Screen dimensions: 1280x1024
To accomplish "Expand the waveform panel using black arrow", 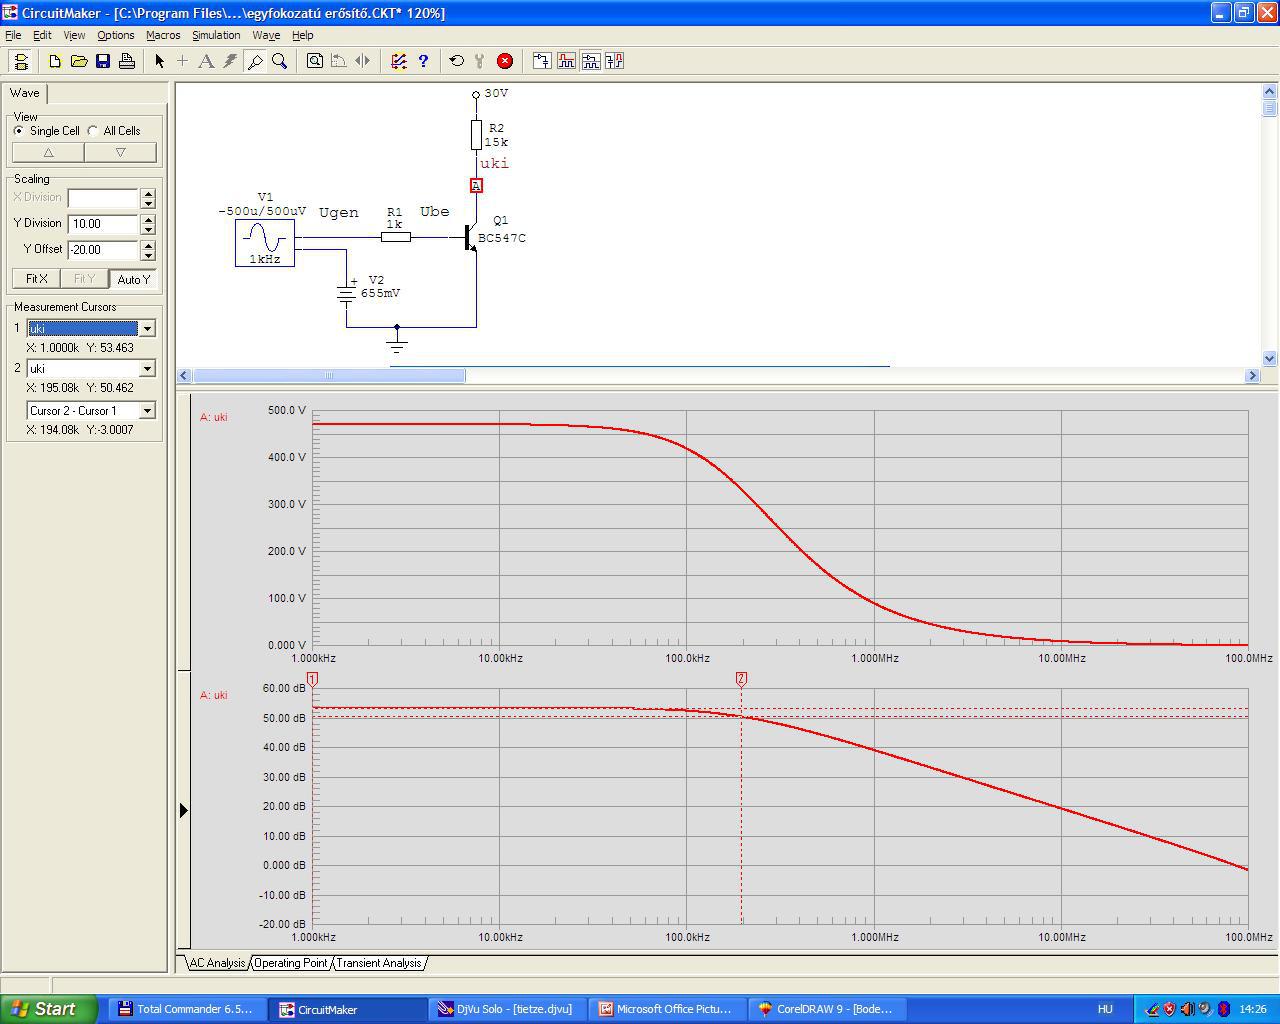I will (x=183, y=810).
